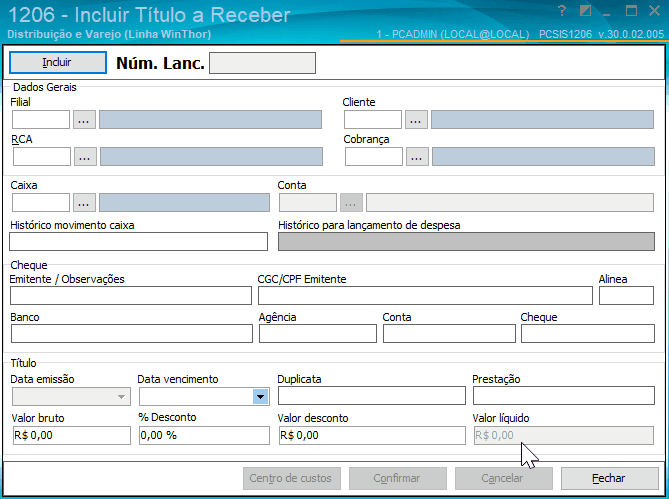The width and height of the screenshot is (669, 499).
Task: Click the Cliente description display box
Action: pos(542,119)
